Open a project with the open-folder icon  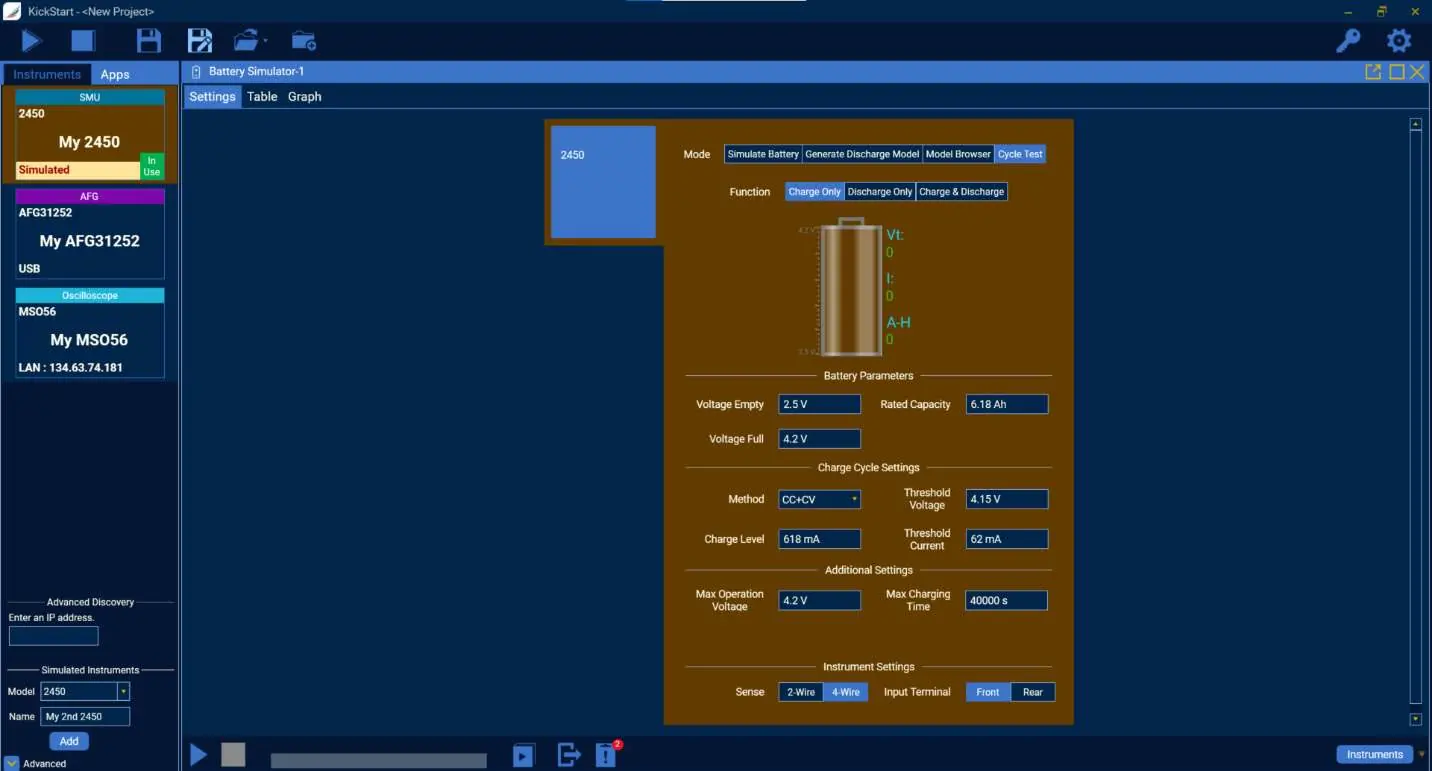pos(246,41)
